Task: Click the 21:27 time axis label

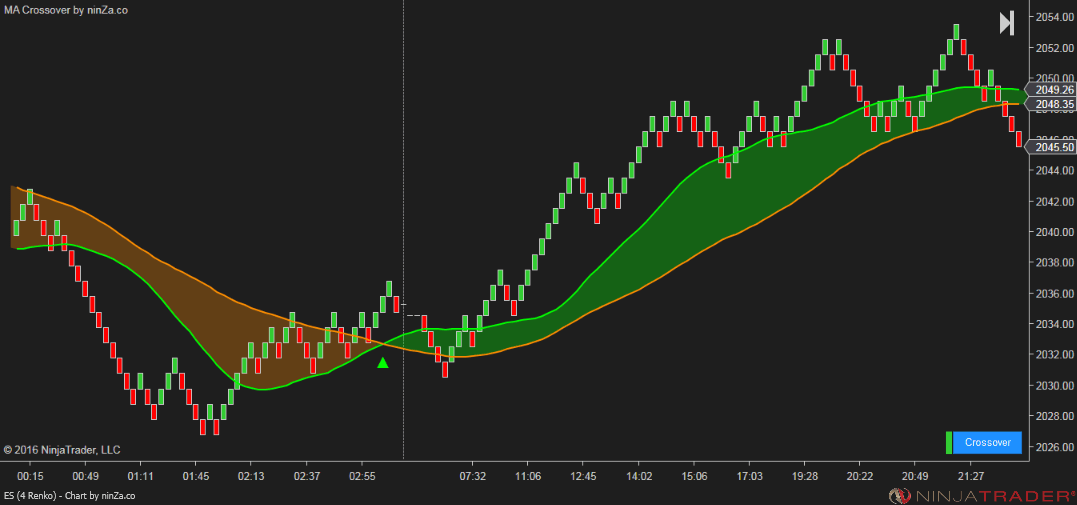Action: click(971, 475)
